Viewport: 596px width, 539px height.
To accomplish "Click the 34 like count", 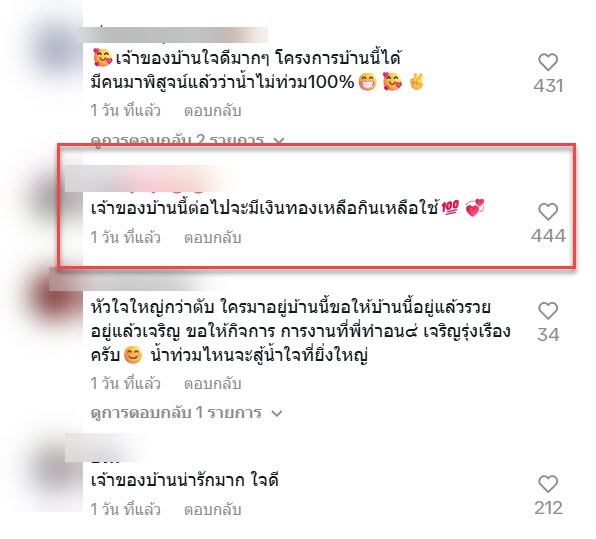I will 548,335.
